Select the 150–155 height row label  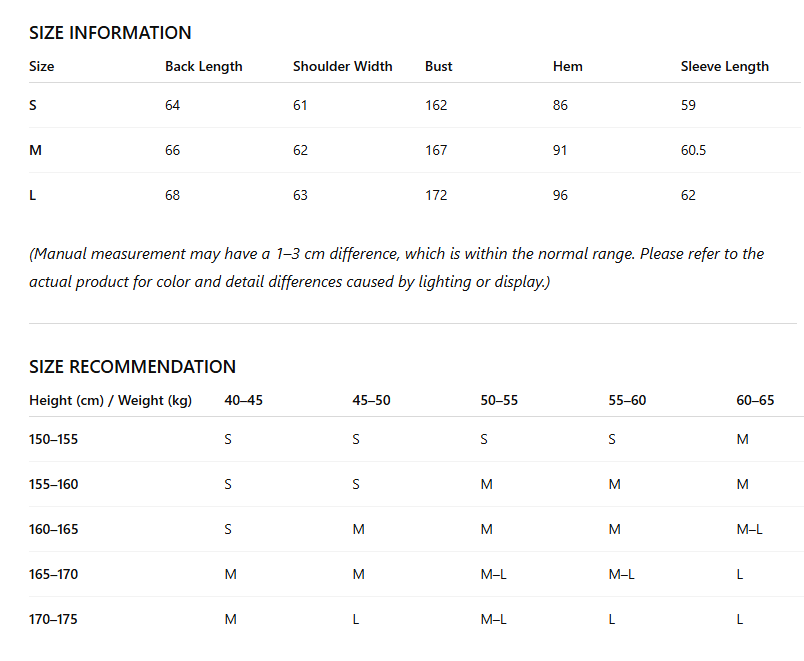pos(53,439)
